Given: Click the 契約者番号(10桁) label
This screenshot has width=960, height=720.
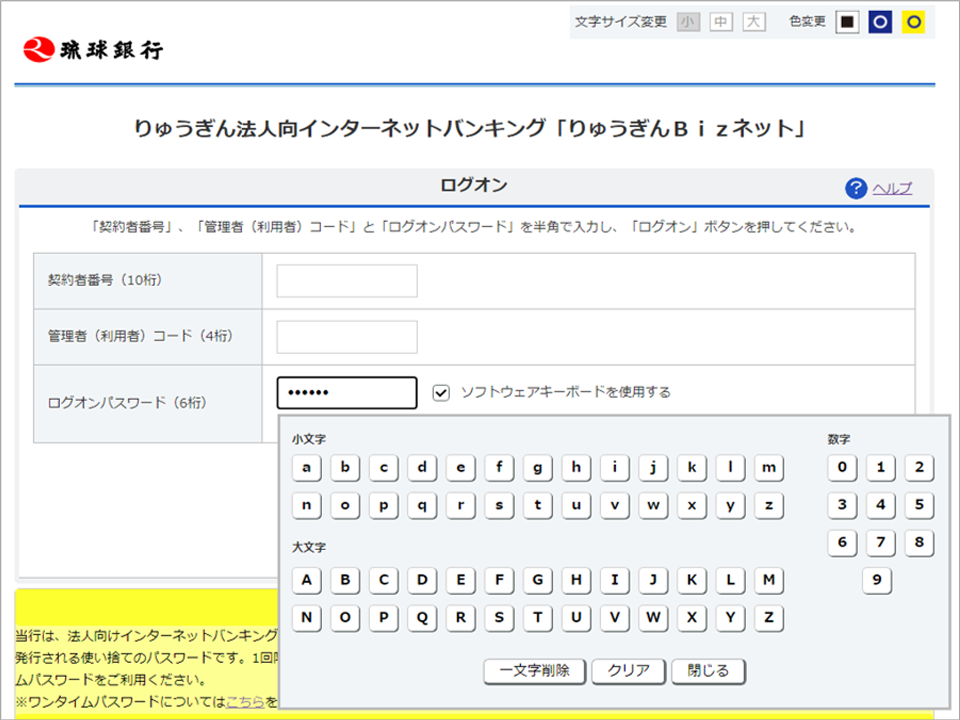Looking at the screenshot, I should [105, 280].
